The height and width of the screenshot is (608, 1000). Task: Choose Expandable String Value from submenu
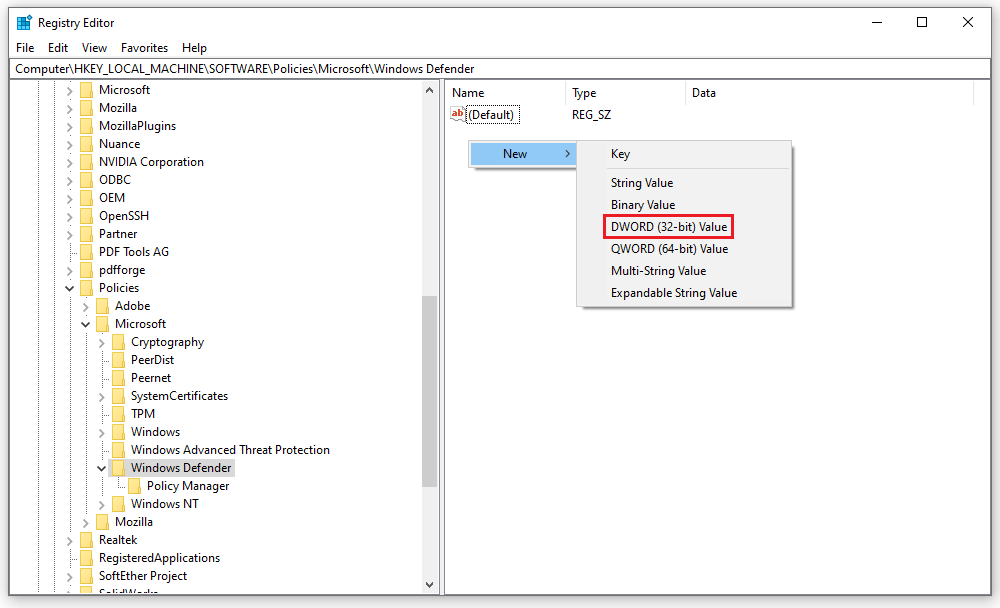[684, 293]
